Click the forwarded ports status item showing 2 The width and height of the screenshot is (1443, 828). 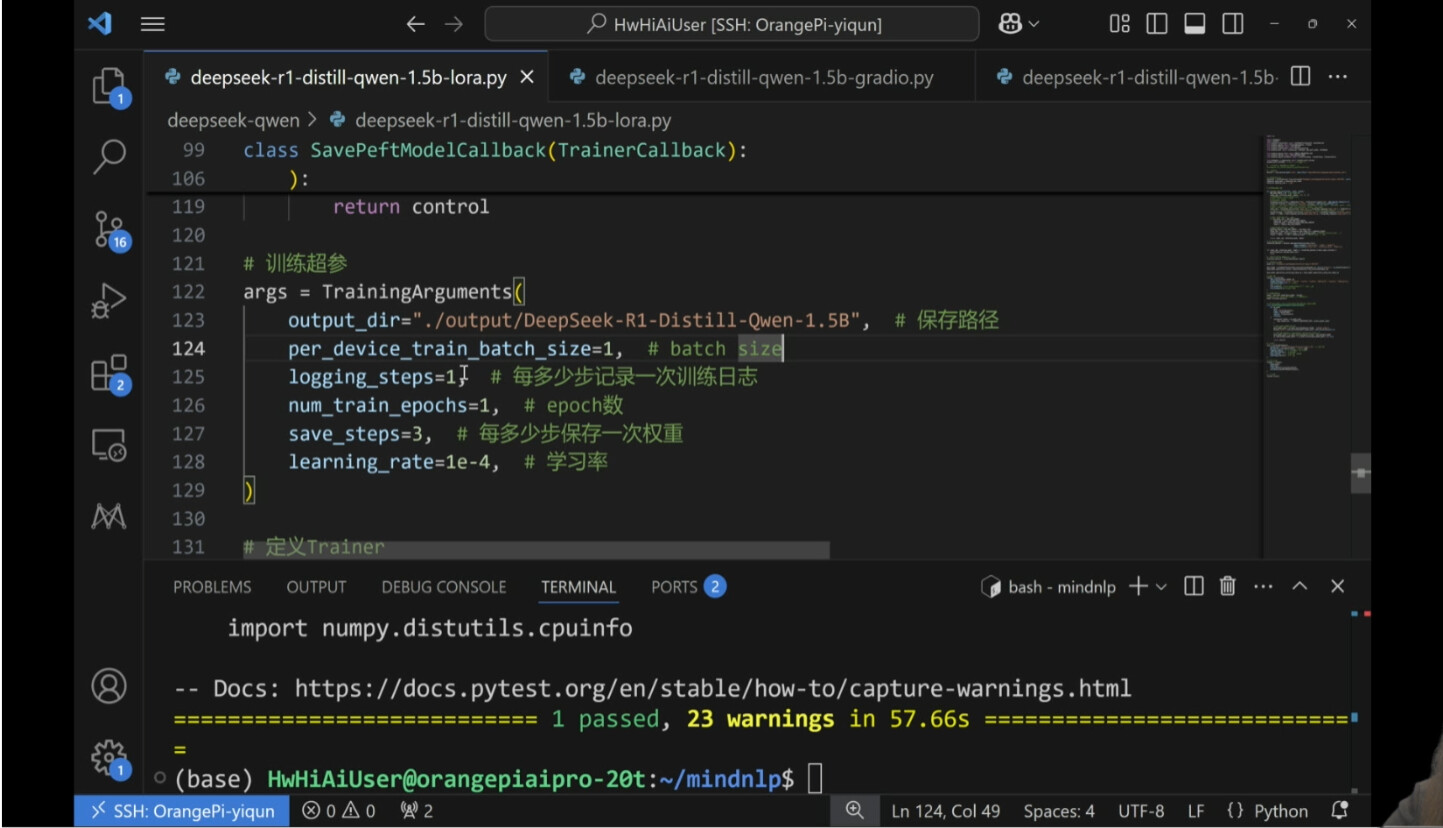click(417, 811)
